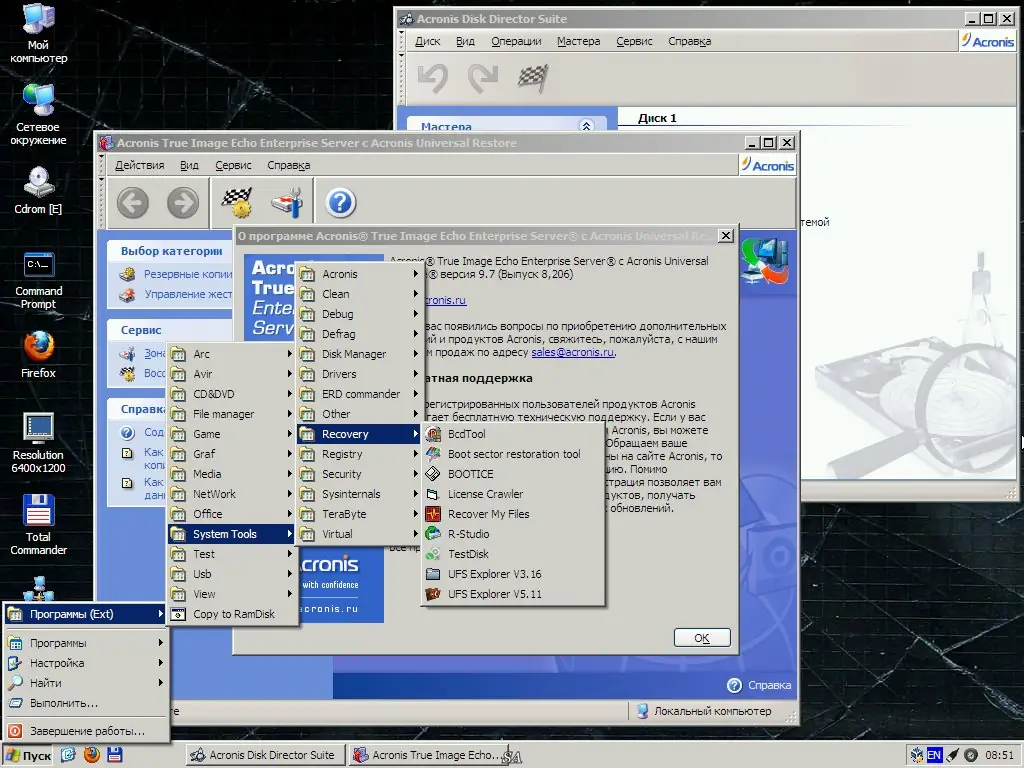1024x768 pixels.
Task: Switch to Acronis Disk Director Suite taskbar button
Action: 265,755
